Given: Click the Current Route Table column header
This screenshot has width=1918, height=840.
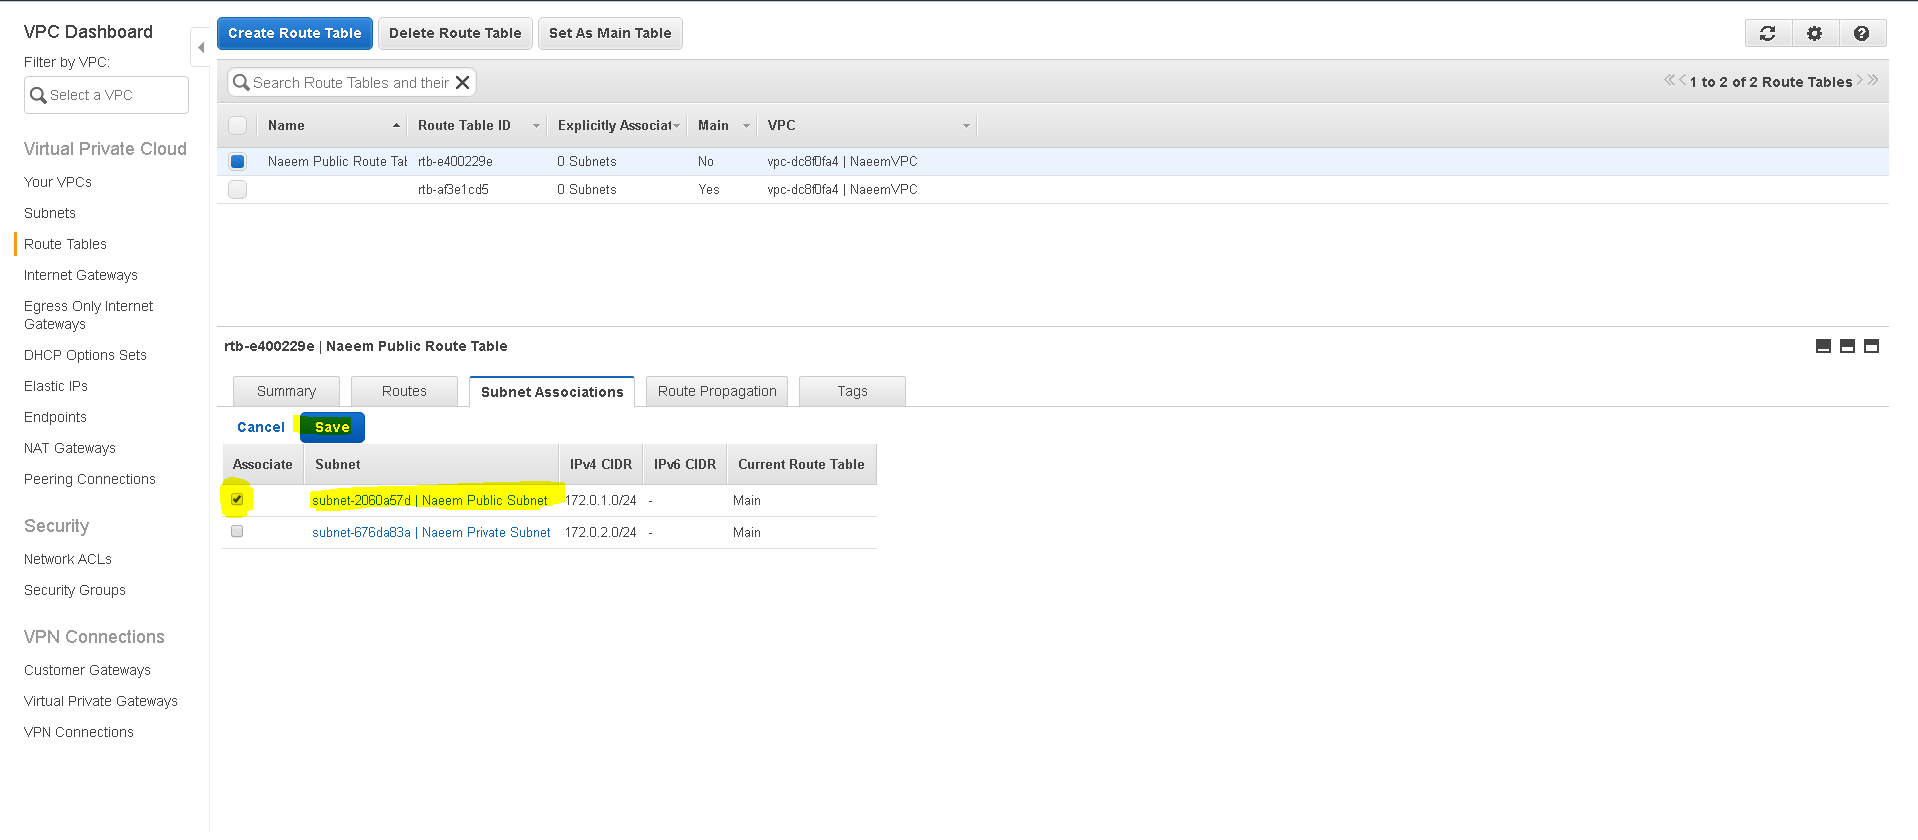Looking at the screenshot, I should point(801,464).
